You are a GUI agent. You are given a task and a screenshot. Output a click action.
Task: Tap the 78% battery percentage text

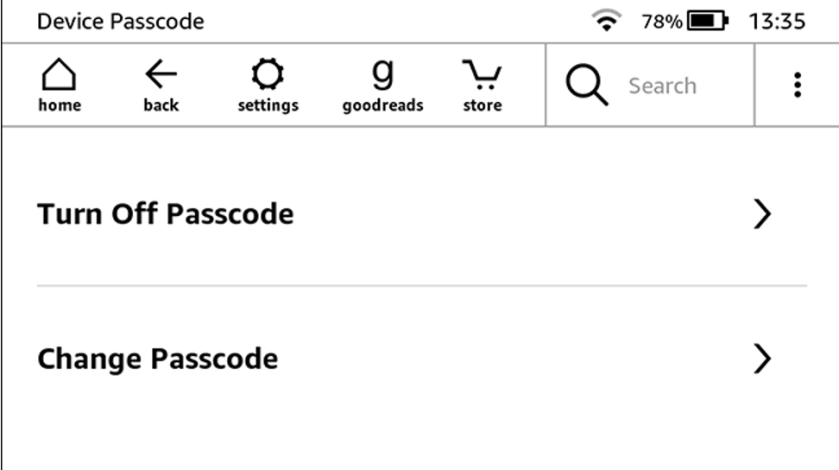pyautogui.click(x=662, y=21)
